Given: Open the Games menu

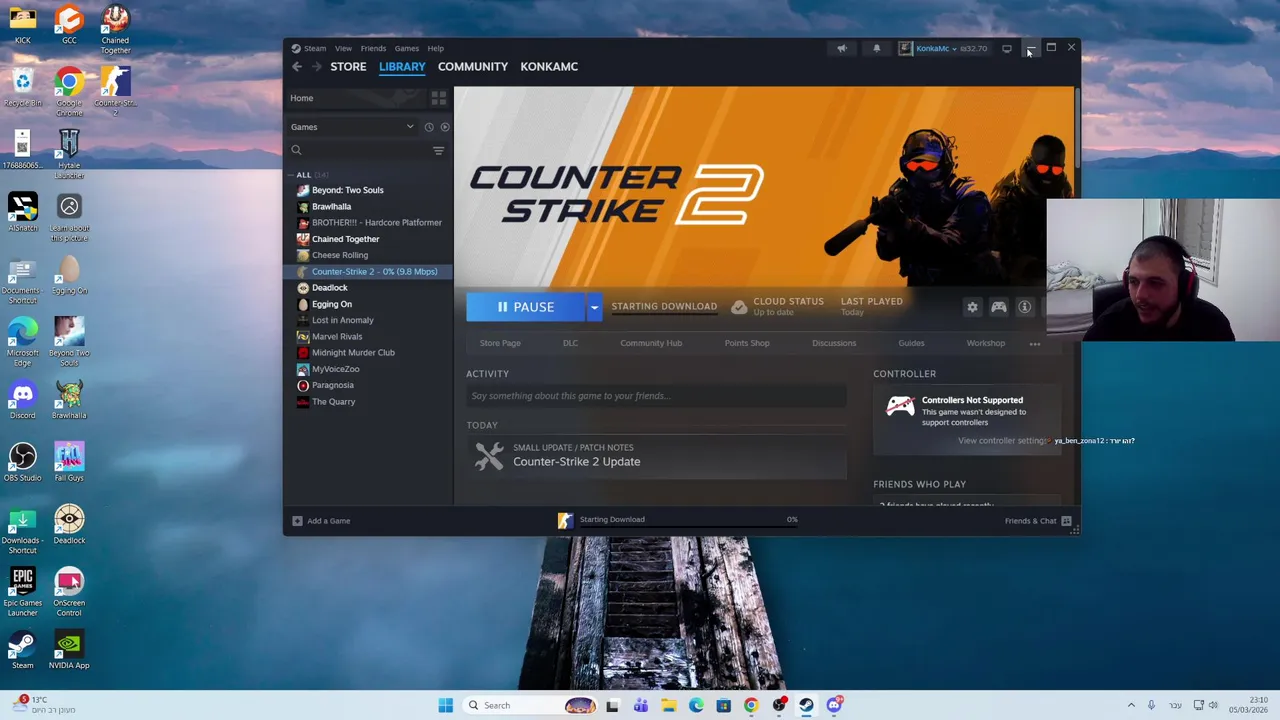Looking at the screenshot, I should 406,48.
